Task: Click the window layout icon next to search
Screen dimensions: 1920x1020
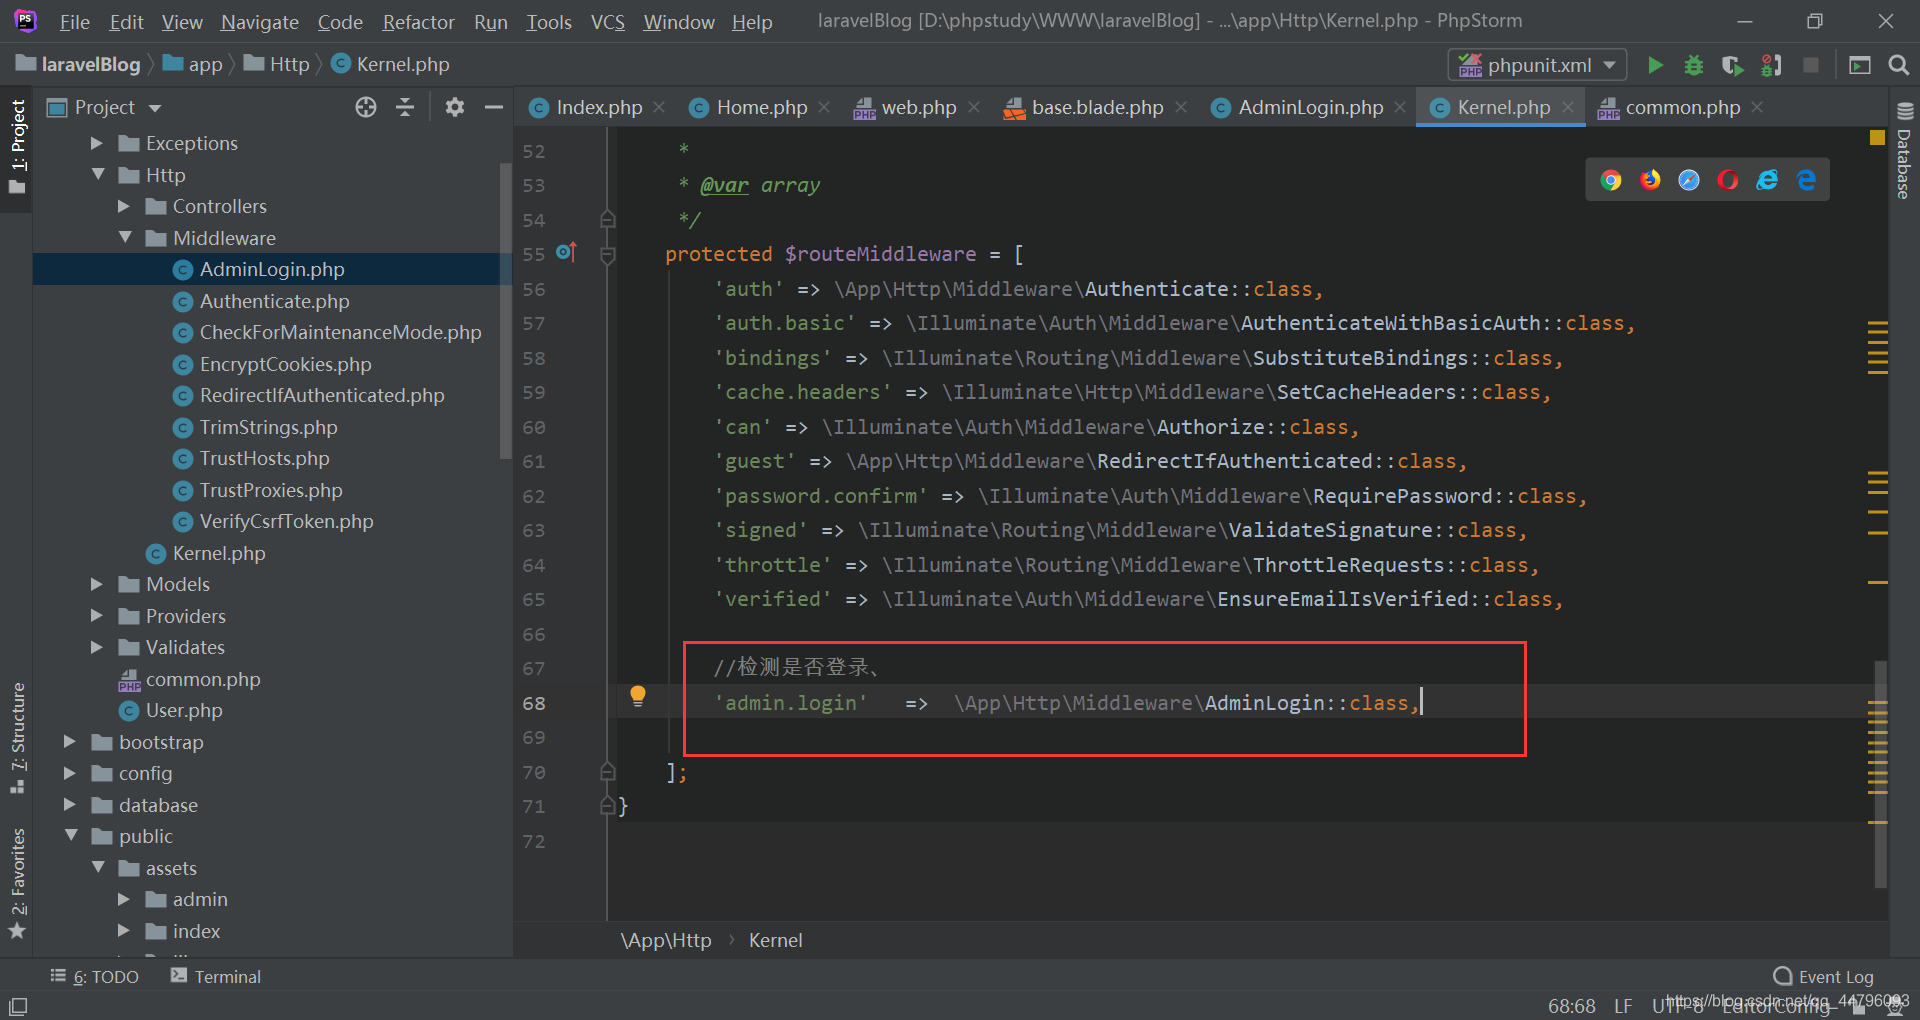Action: click(1859, 65)
